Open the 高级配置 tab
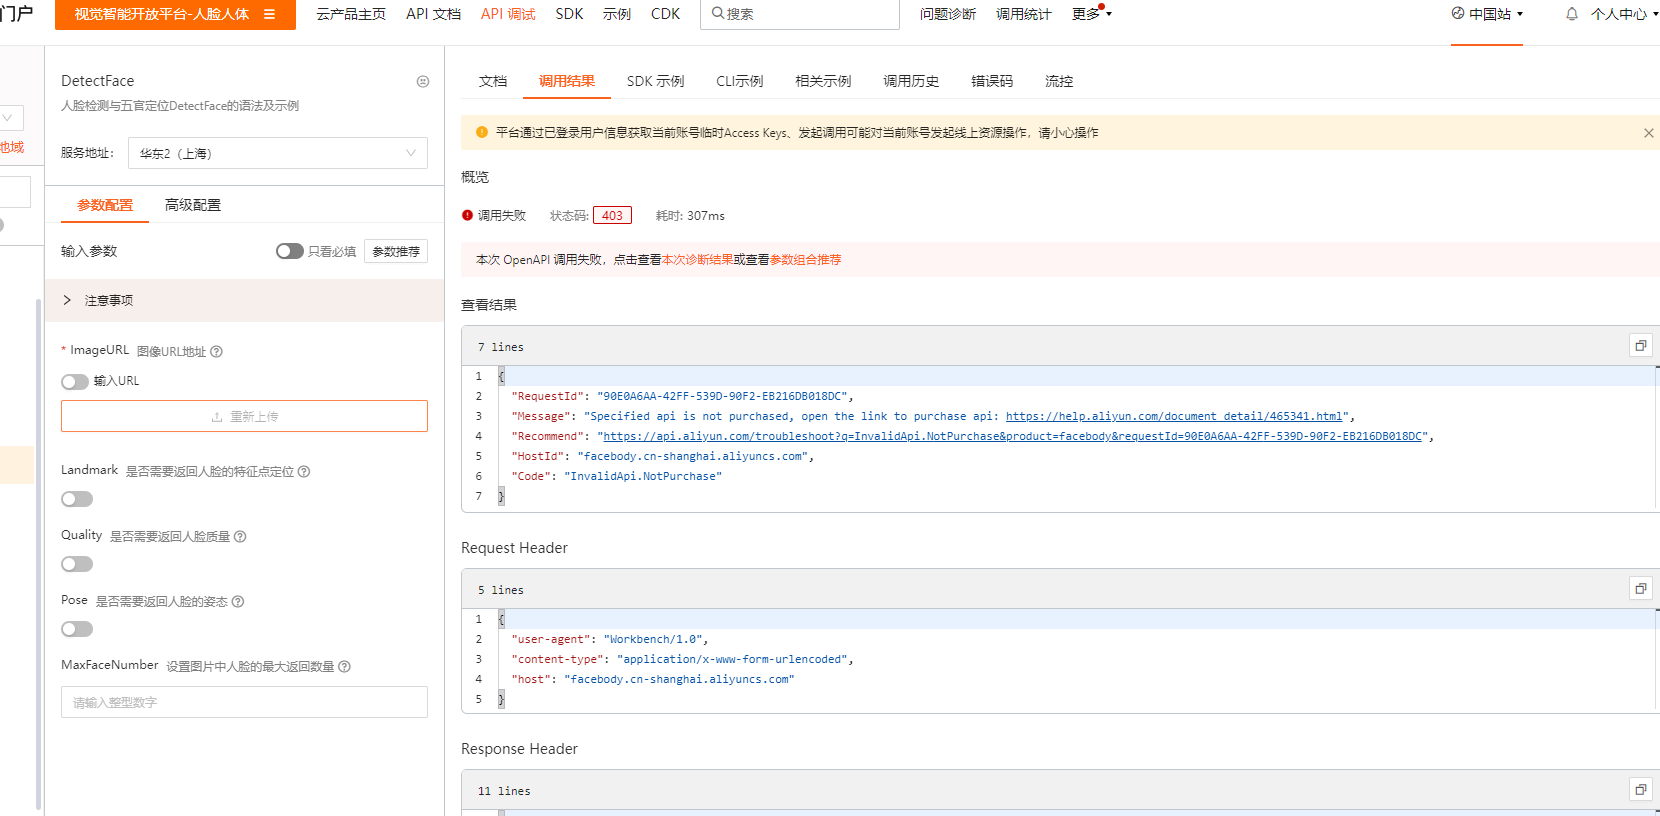The width and height of the screenshot is (1660, 816). click(x=193, y=205)
